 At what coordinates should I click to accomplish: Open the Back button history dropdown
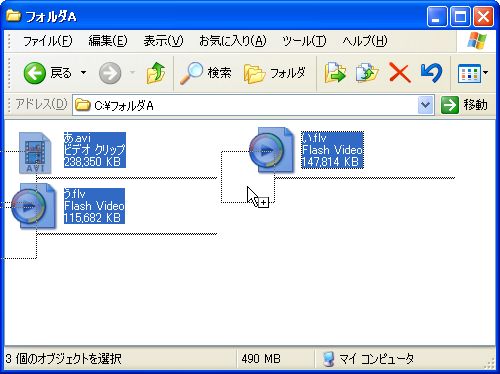pyautogui.click(x=83, y=72)
